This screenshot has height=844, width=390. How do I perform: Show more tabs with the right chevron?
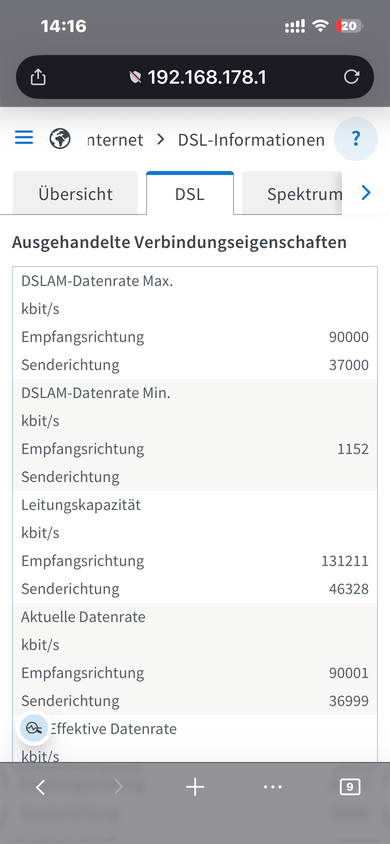[366, 193]
